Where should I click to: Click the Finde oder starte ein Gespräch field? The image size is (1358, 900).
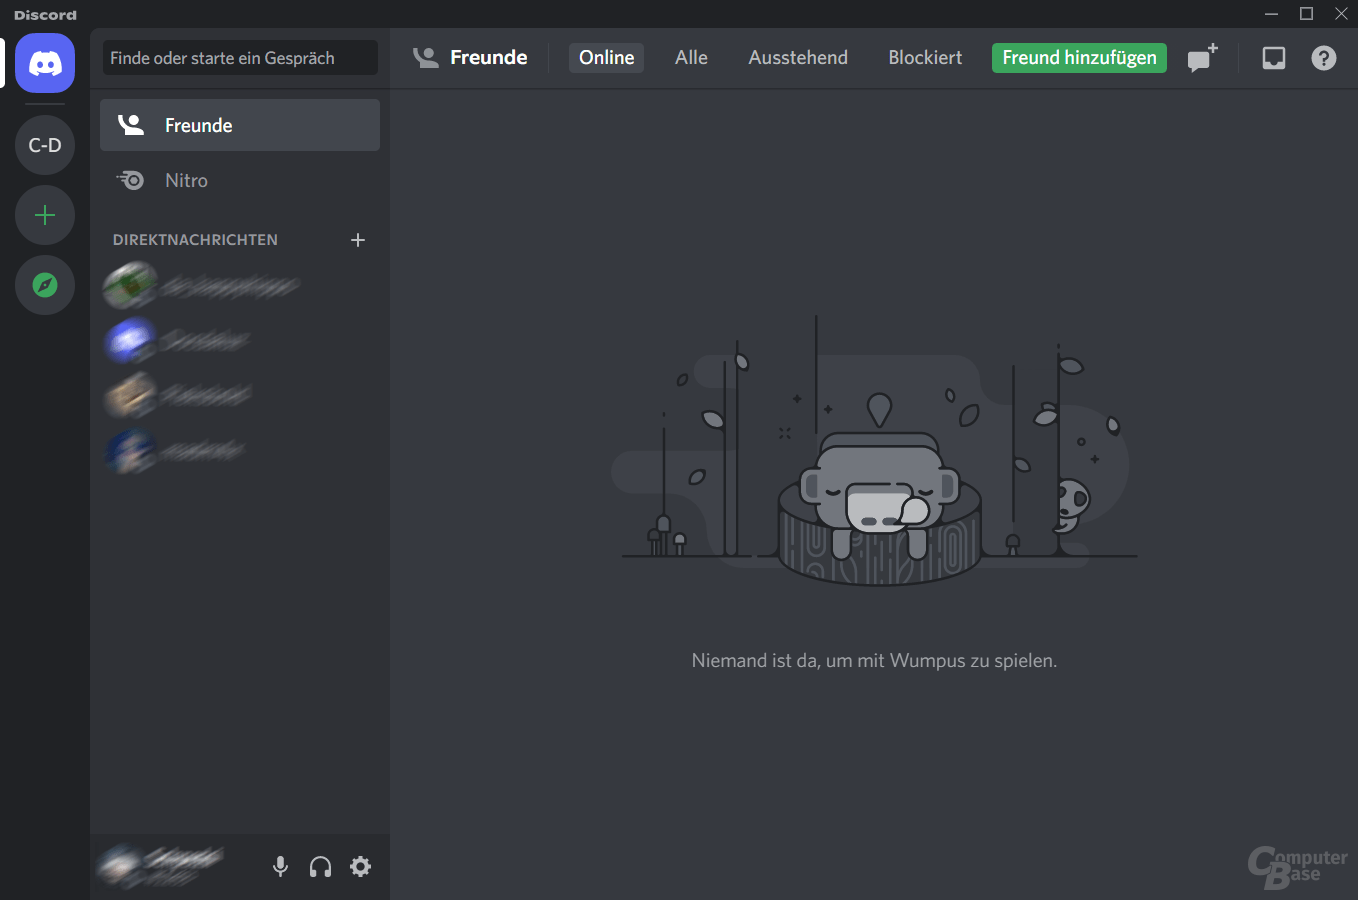240,58
